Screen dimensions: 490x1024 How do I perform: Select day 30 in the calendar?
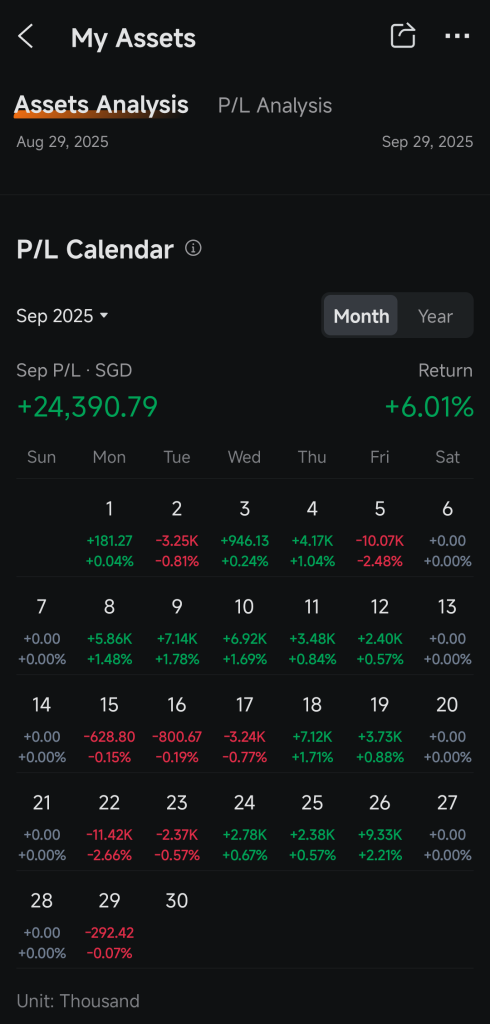[177, 901]
